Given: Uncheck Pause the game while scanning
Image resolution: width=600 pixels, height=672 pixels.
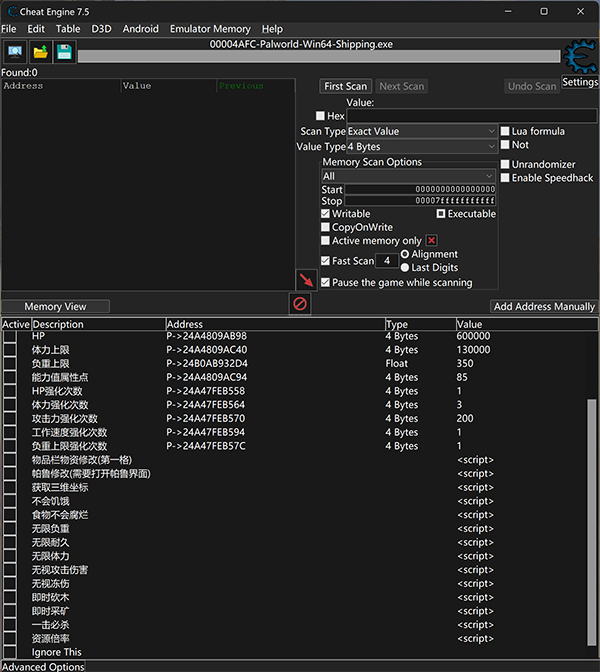Looking at the screenshot, I should pos(325,282).
